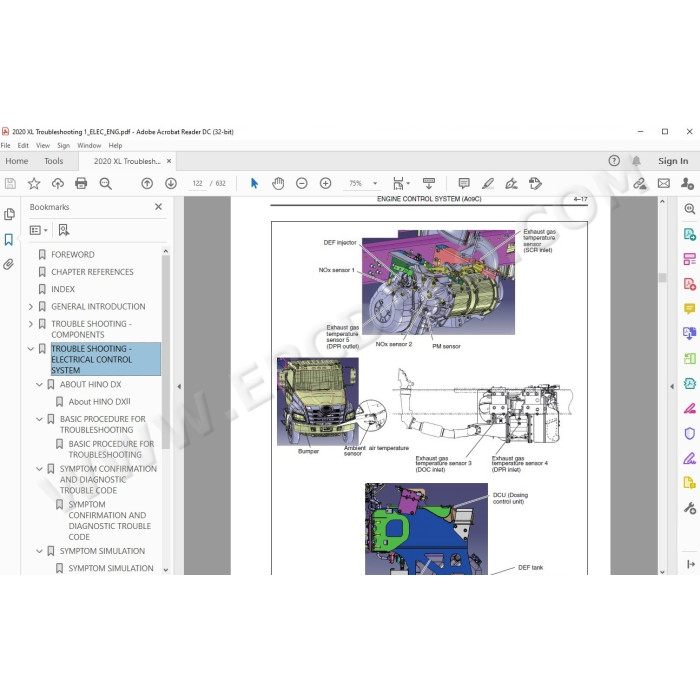The height and width of the screenshot is (700, 700).
Task: Open the notifications bell
Action: pos(637,161)
